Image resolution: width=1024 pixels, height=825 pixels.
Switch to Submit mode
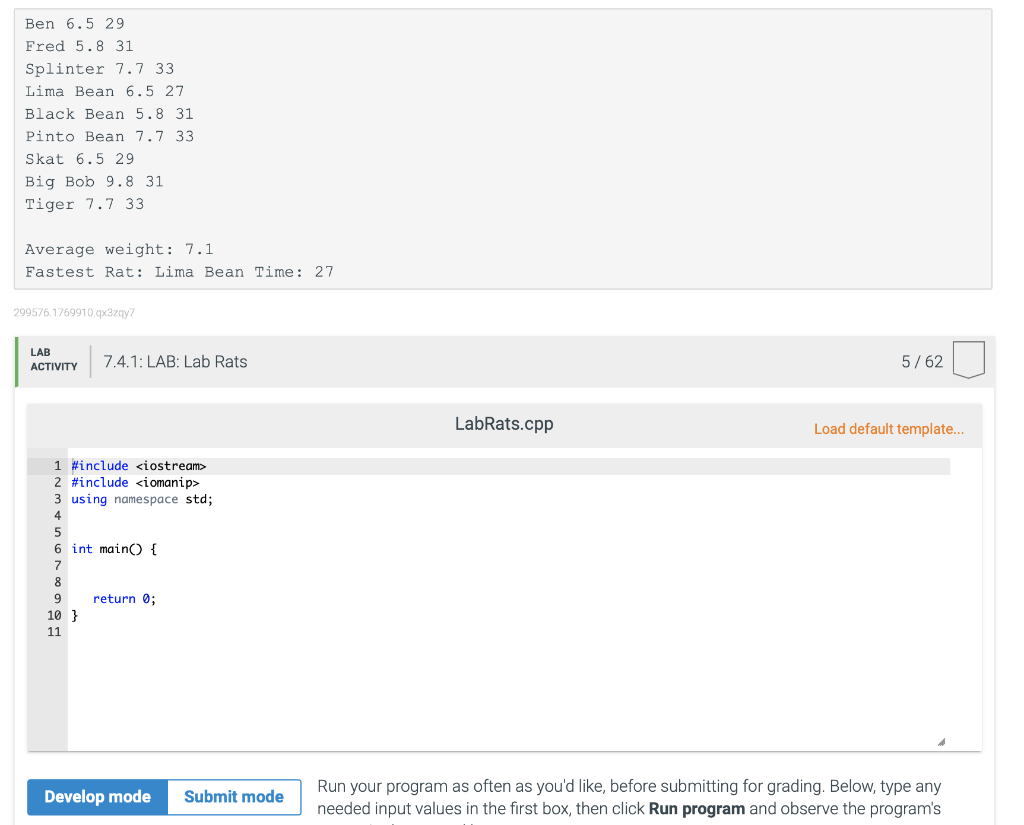coord(233,797)
